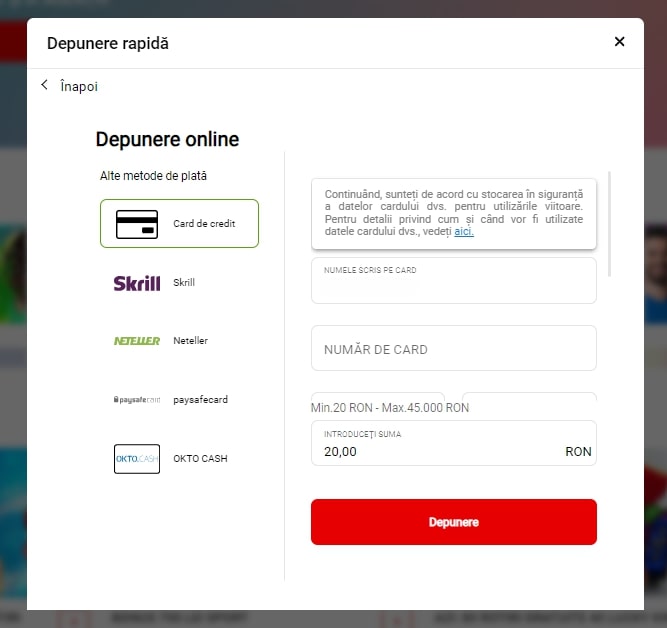Click the form's vertical scrollbar
667x628 pixels.
click(x=610, y=224)
